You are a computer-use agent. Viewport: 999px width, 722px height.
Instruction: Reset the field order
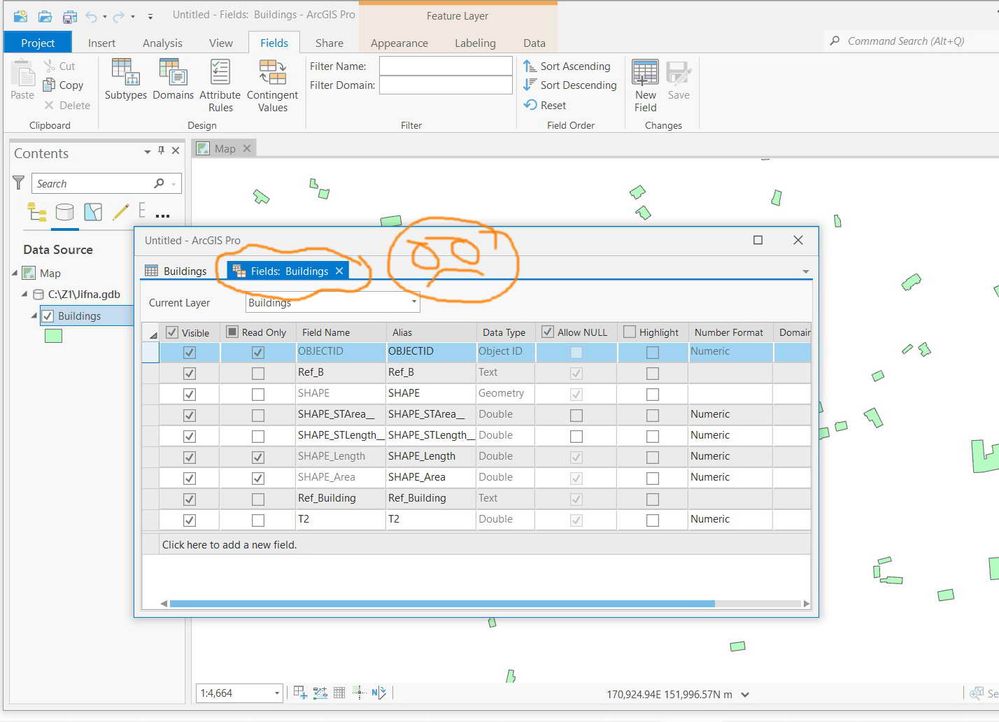tap(545, 105)
